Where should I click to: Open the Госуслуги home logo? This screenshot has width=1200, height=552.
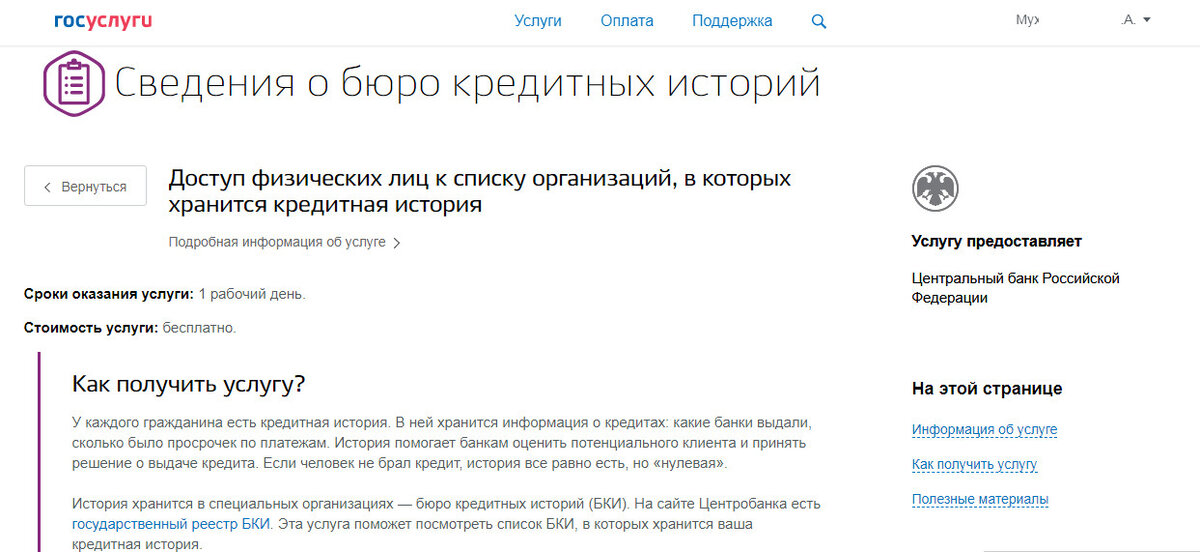point(104,20)
